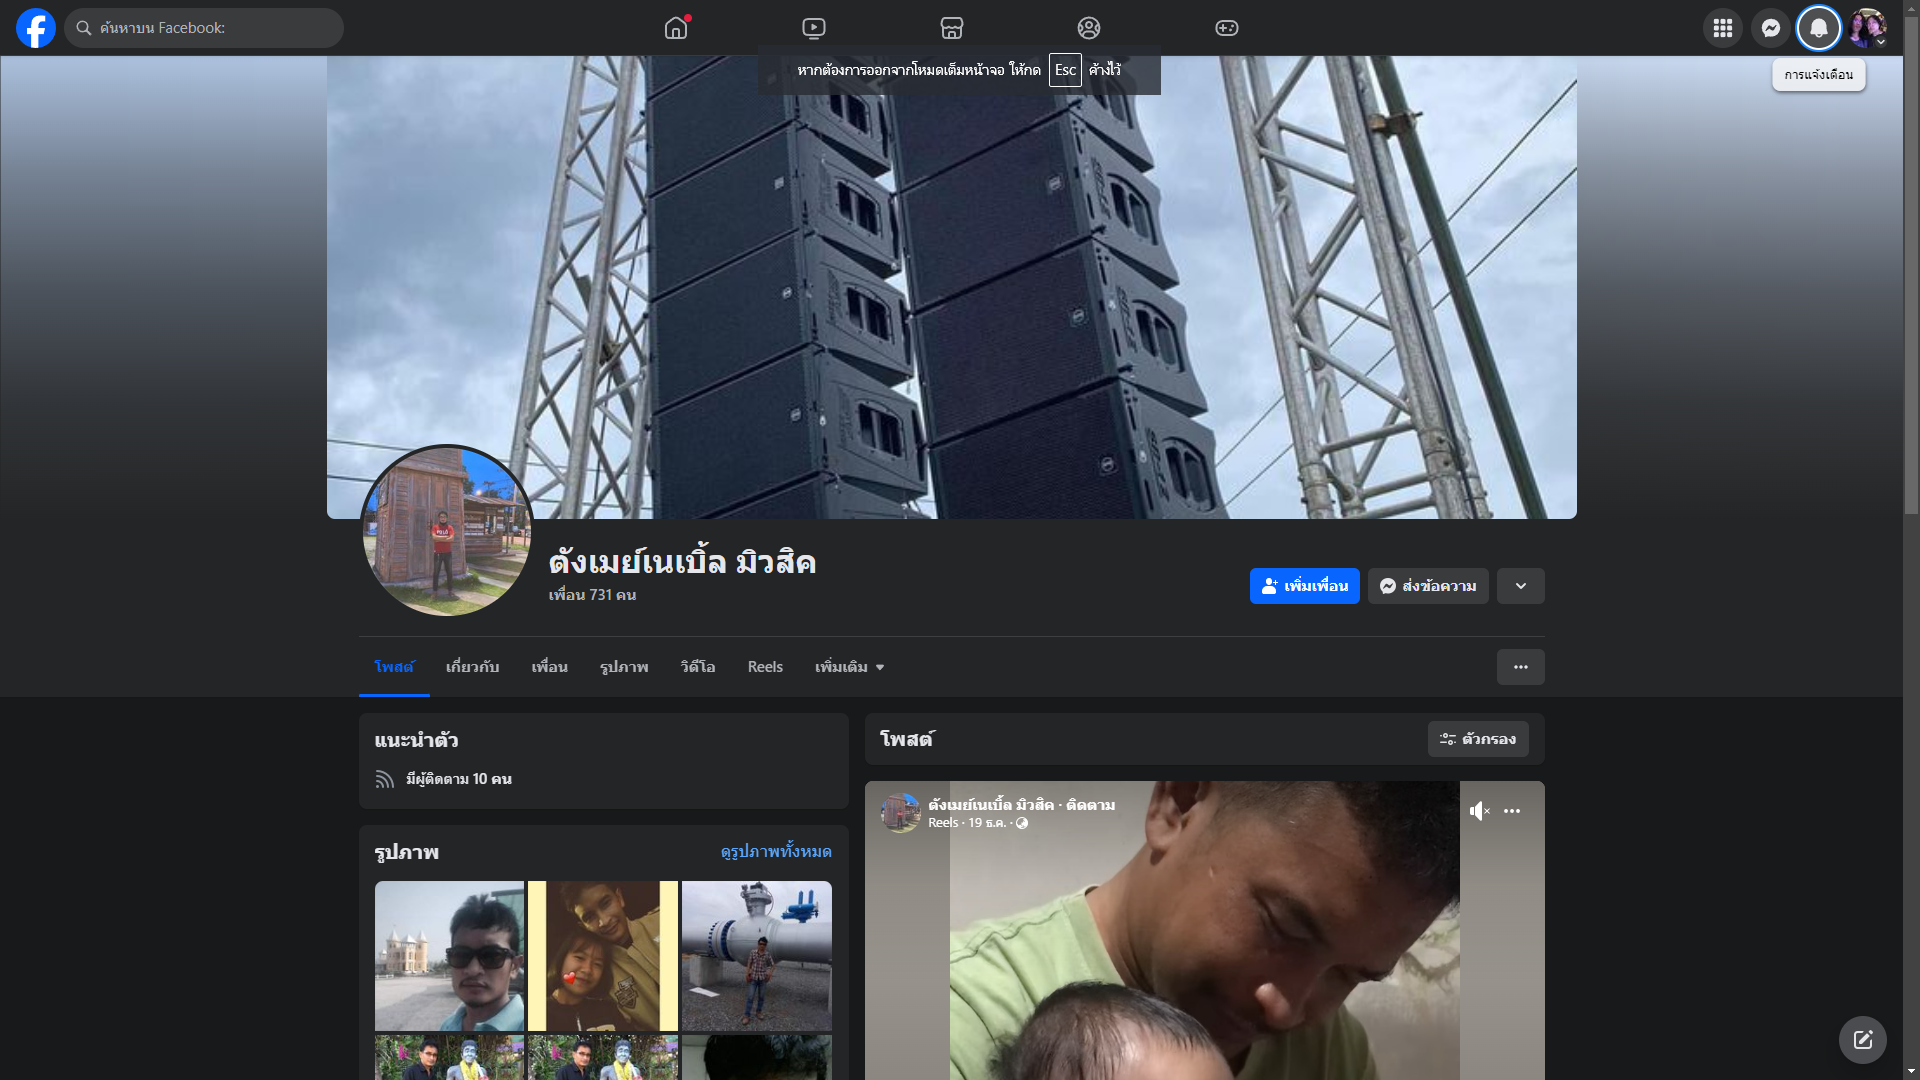Open the ดูรูปภาพทั้งหมด link
The width and height of the screenshot is (1920, 1080).
tap(776, 851)
